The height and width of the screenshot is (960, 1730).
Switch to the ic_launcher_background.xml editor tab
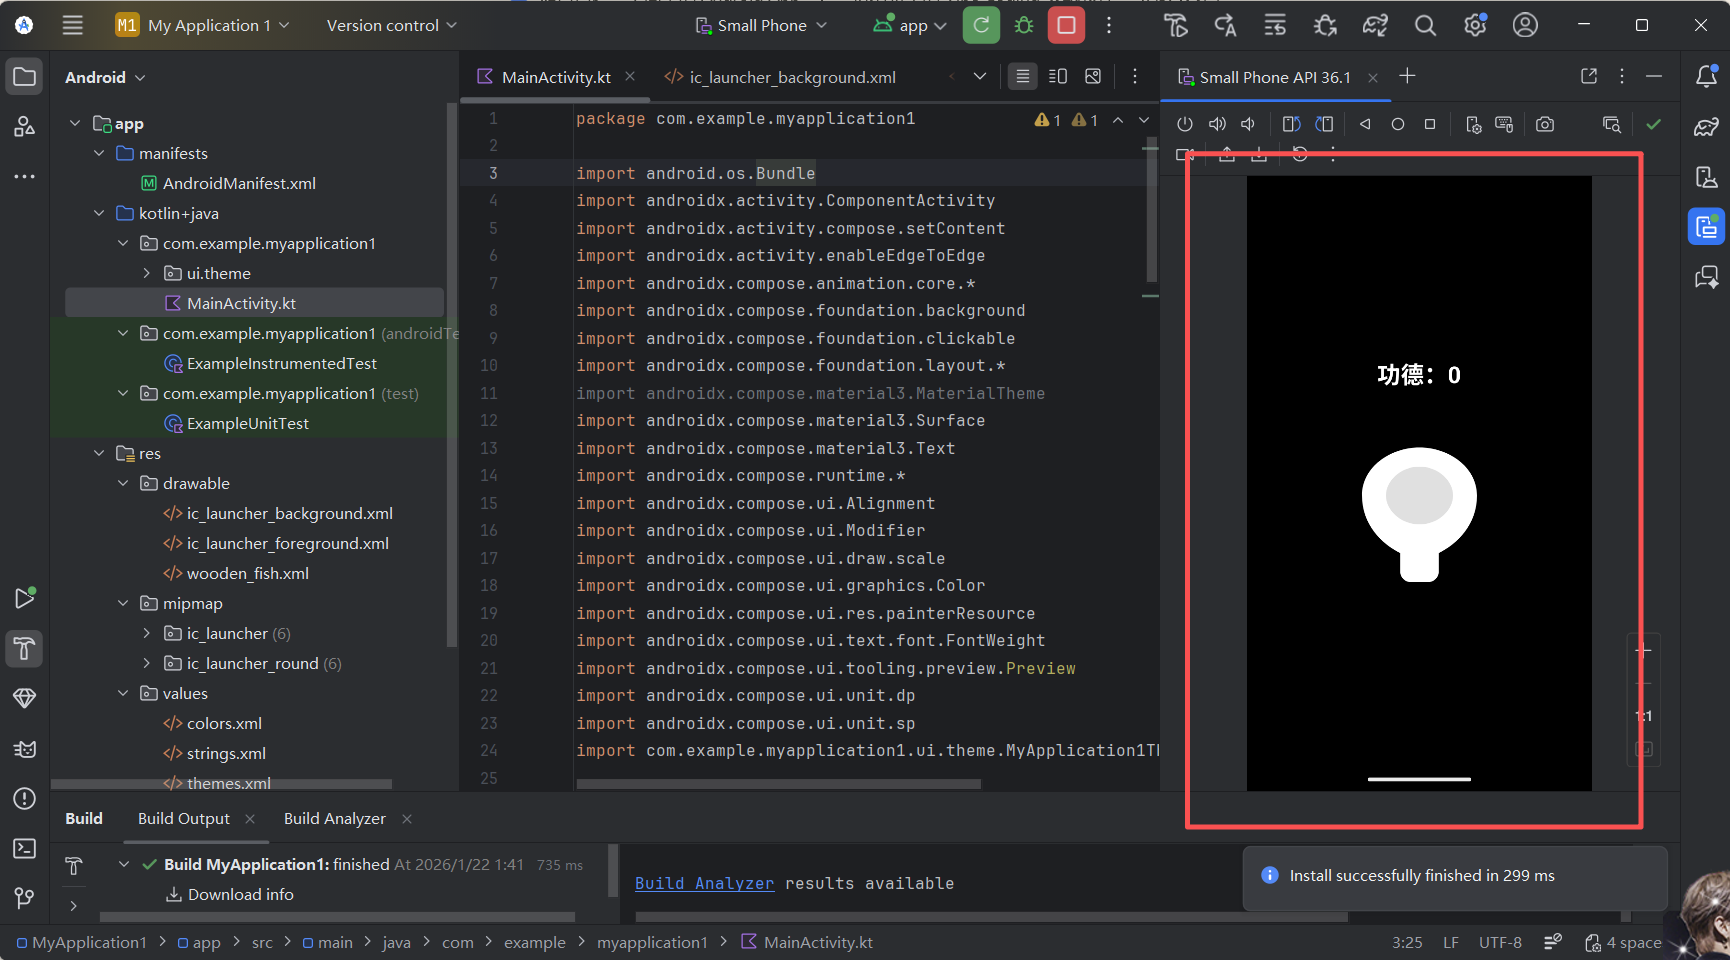[791, 78]
